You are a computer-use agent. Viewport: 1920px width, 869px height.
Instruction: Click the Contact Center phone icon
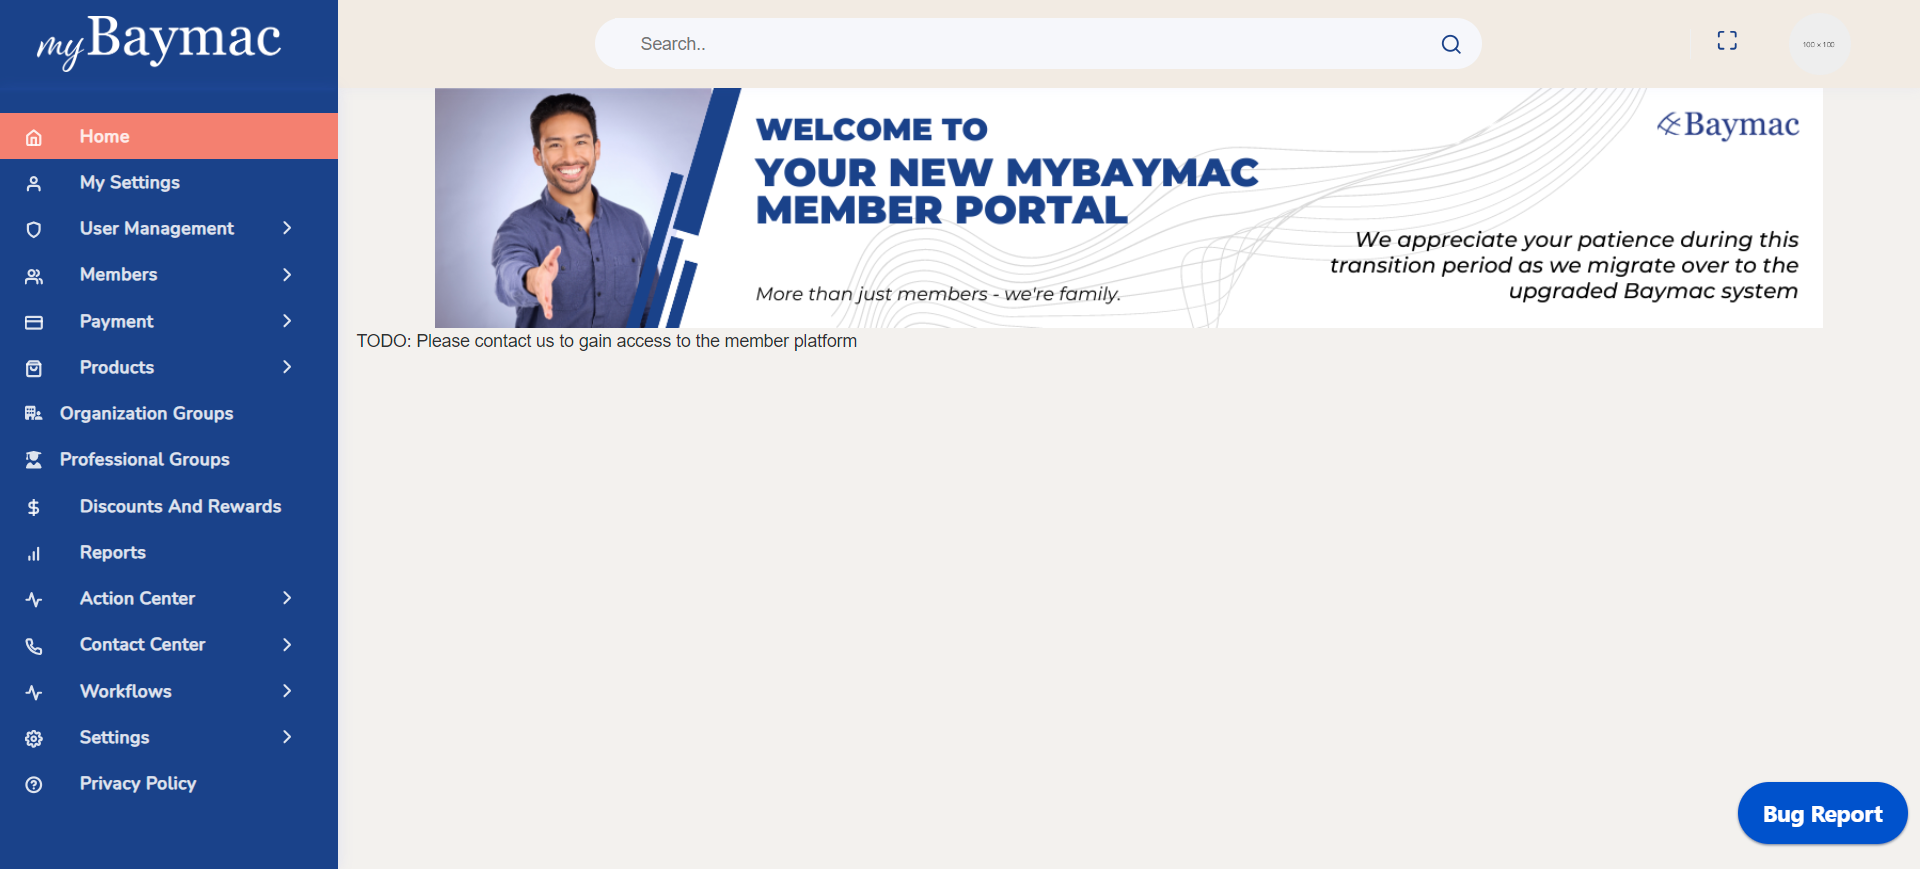pos(34,646)
